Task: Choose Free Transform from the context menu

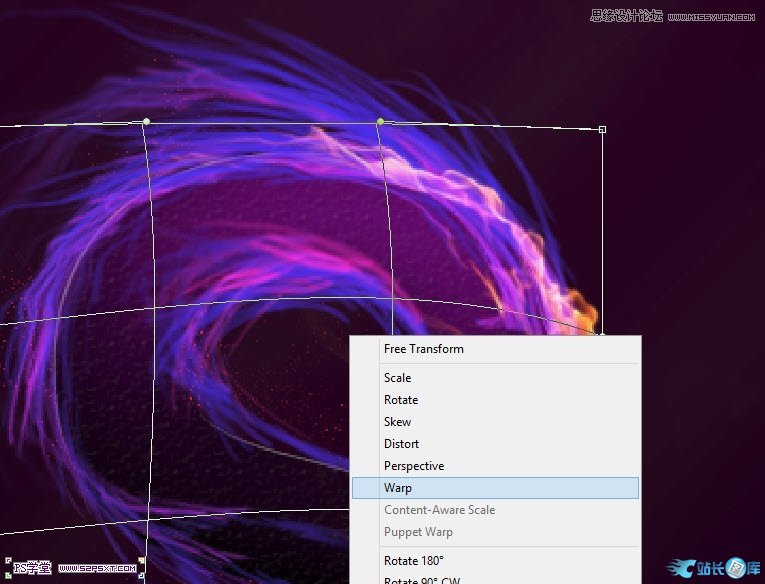Action: (x=424, y=349)
